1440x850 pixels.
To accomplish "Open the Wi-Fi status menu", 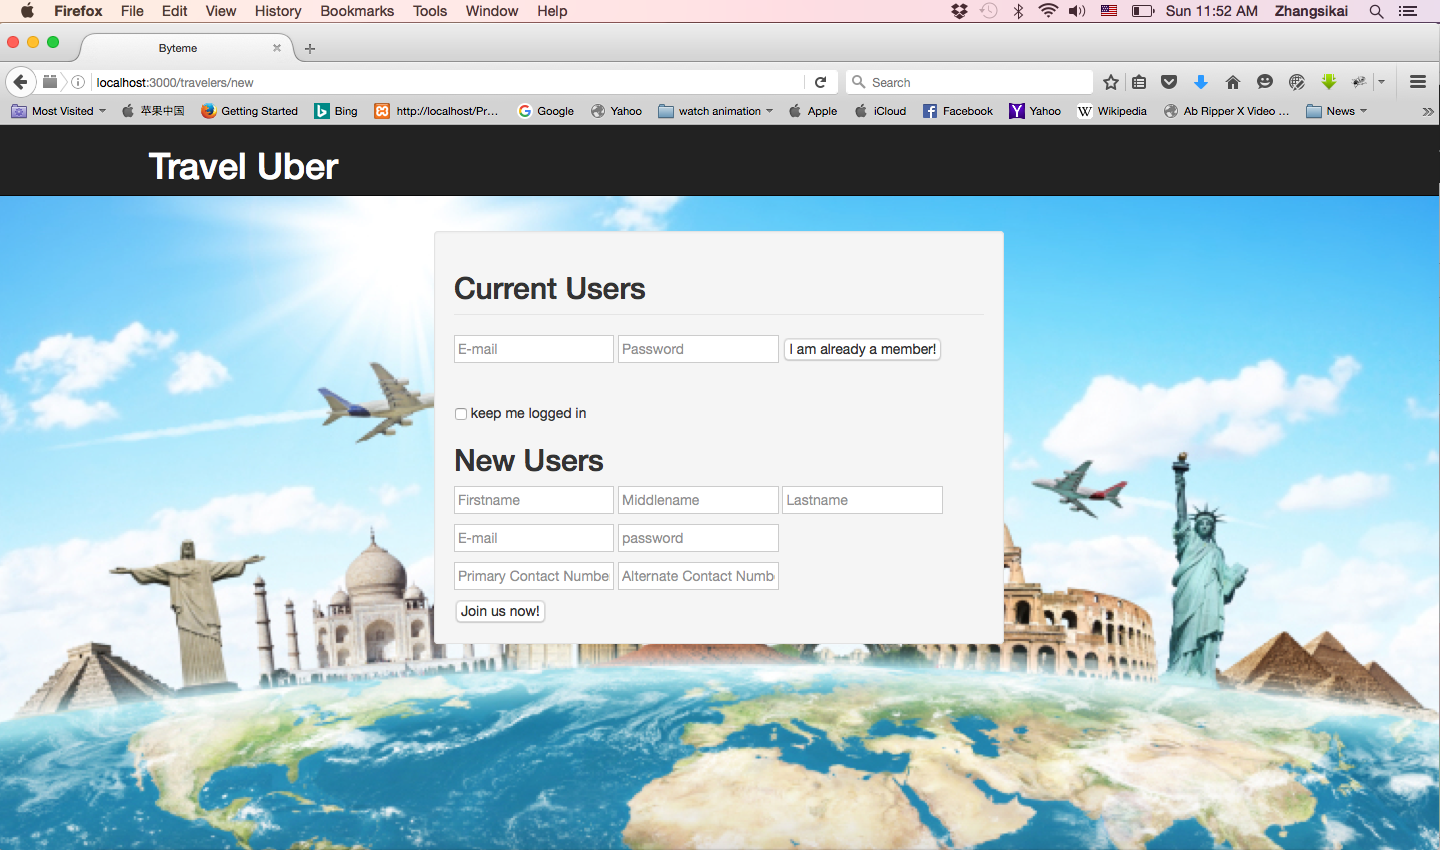I will [1048, 11].
